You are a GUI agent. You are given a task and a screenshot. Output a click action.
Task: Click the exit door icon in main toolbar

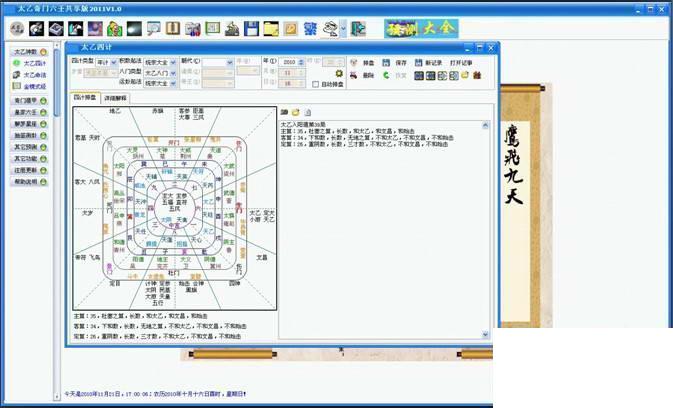(x=358, y=29)
